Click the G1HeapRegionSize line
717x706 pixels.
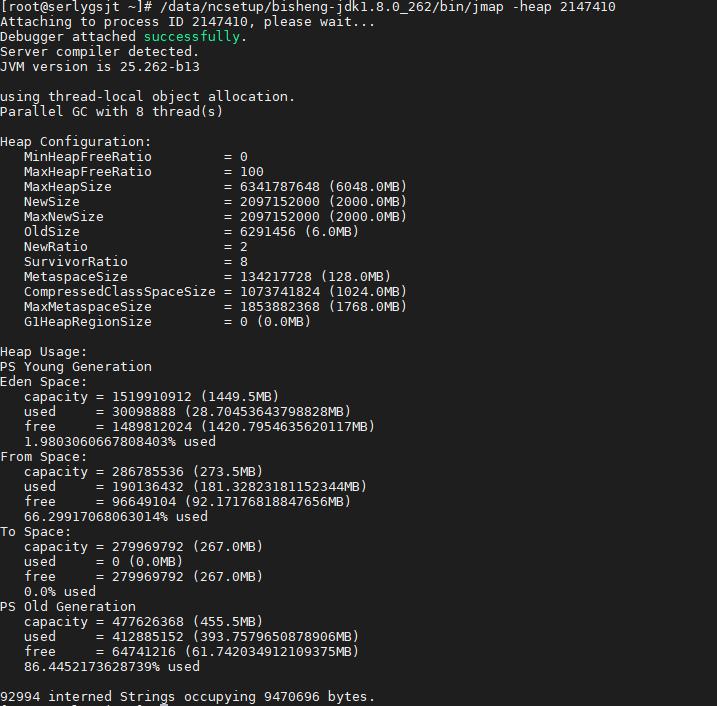167,322
